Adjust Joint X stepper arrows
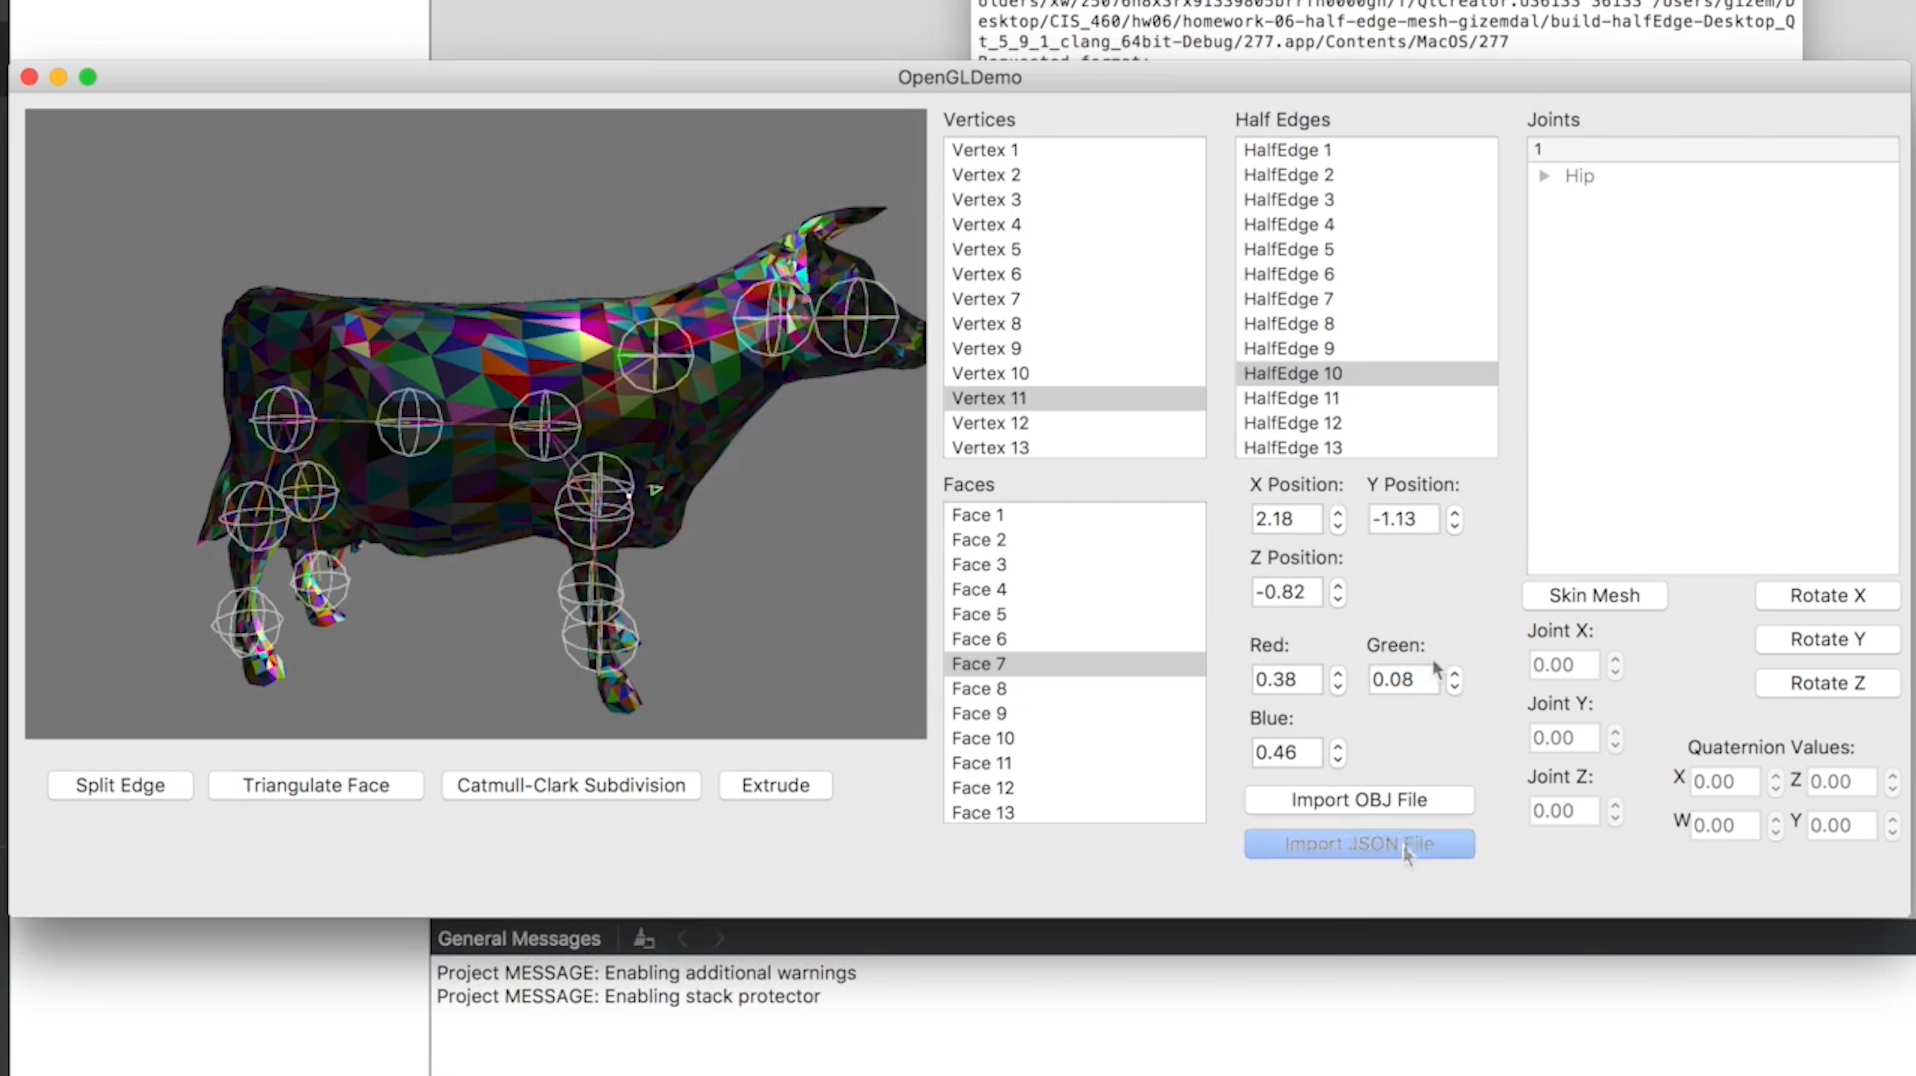Viewport: 1916px width, 1076px height. 1614,665
